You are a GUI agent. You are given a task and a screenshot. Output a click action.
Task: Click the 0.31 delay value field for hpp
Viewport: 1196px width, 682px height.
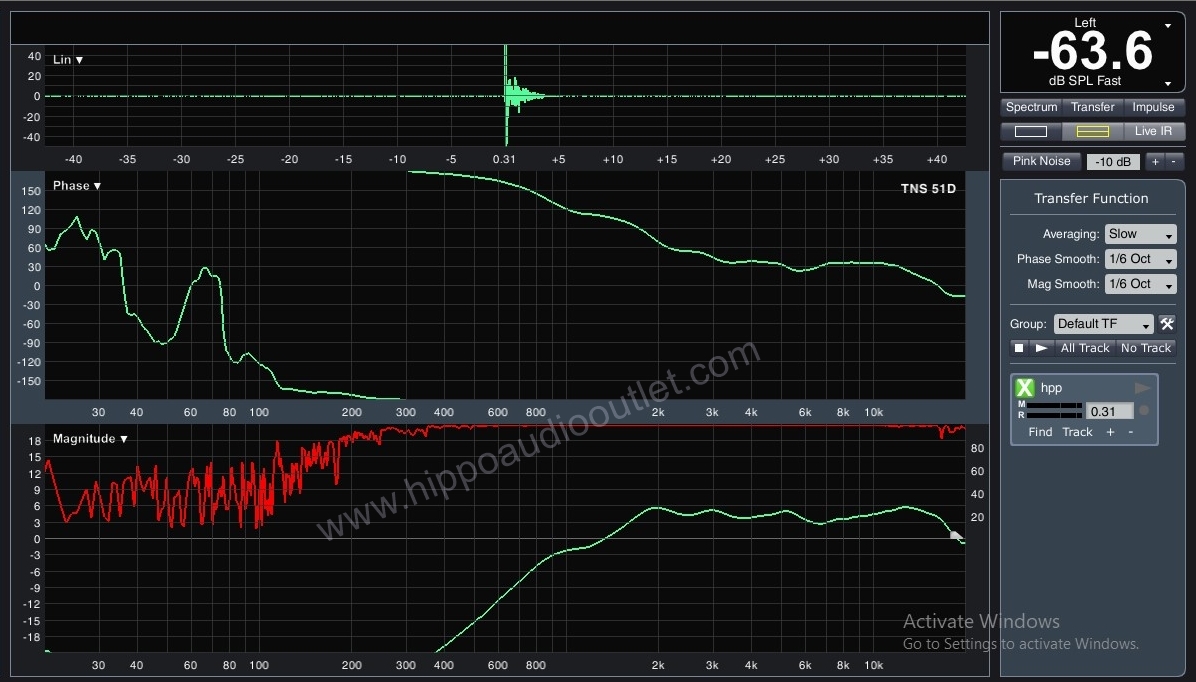point(1108,411)
